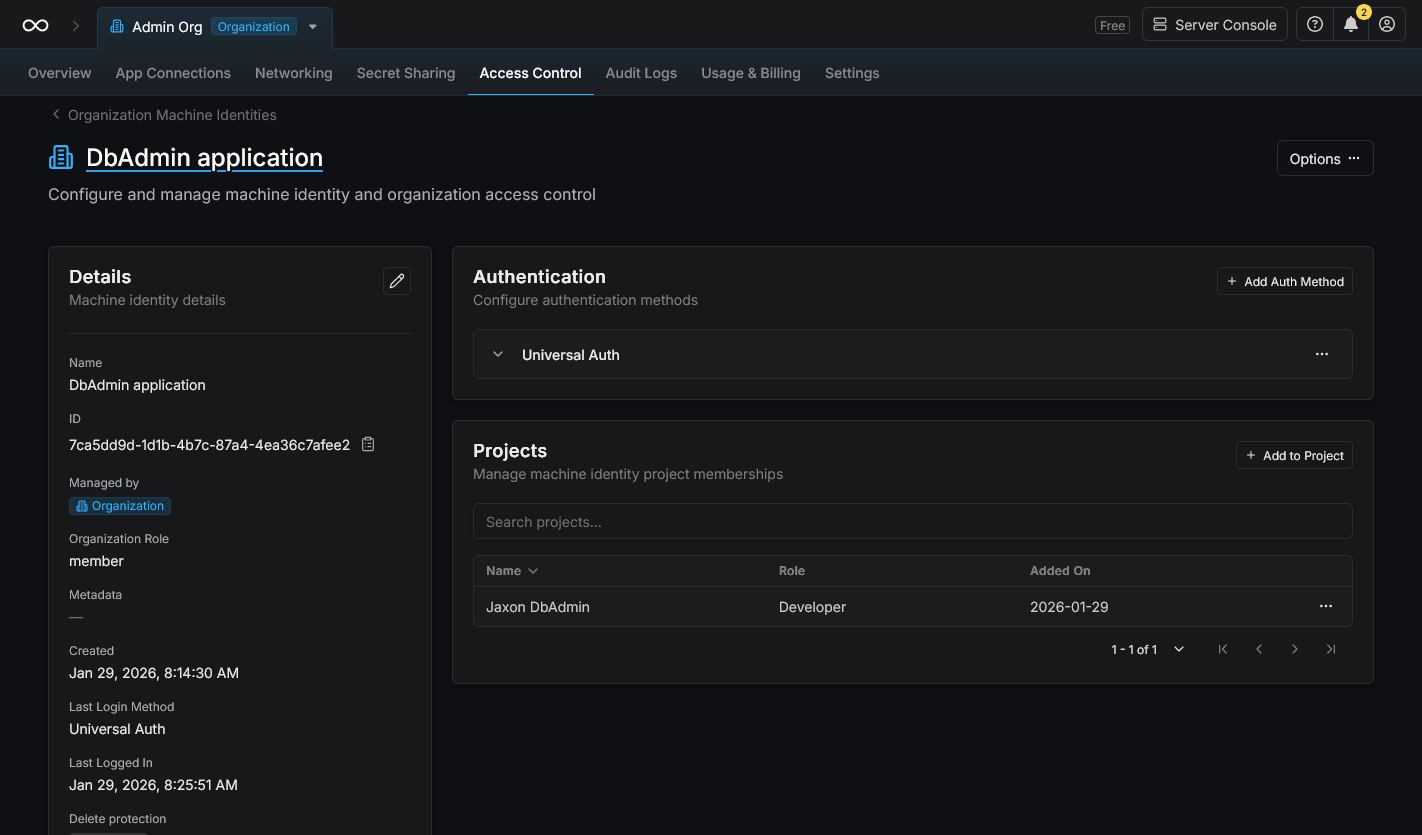Open the rows-per-page dropdown
Viewport: 1422px width, 835px height.
[1179, 649]
